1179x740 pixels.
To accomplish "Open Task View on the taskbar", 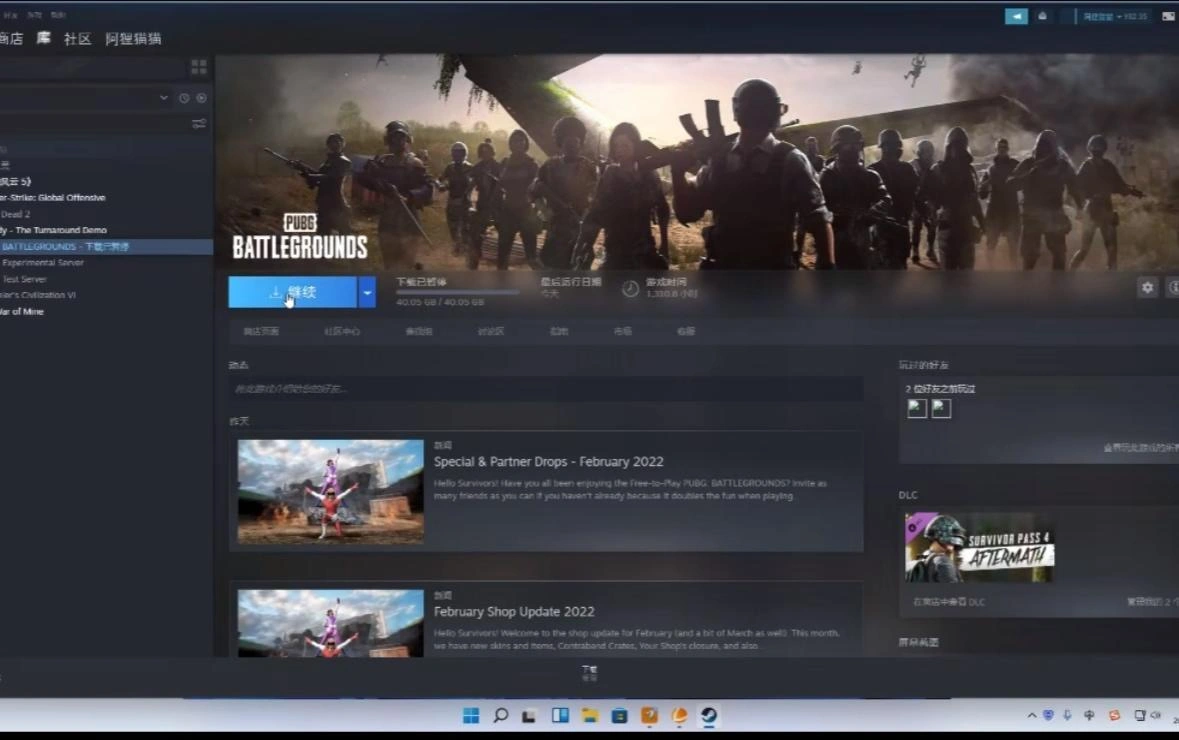I will pyautogui.click(x=529, y=716).
